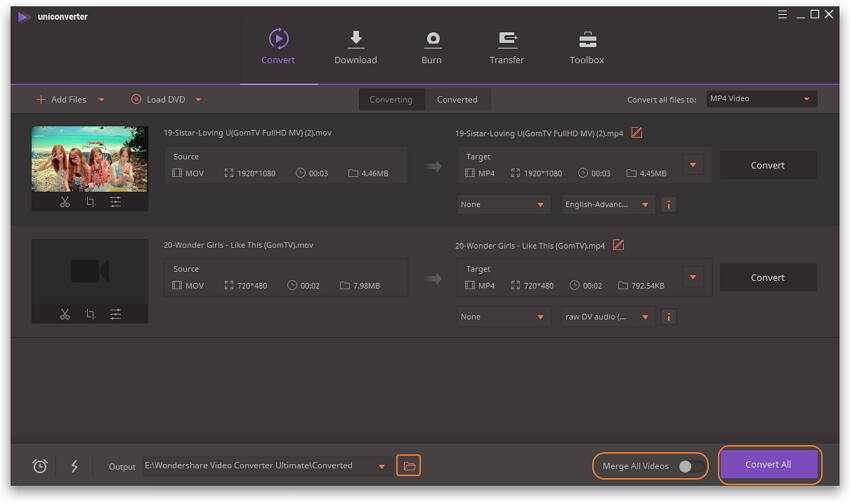
Task: Click info icon next to English-Advanced dropdown
Action: (668, 204)
